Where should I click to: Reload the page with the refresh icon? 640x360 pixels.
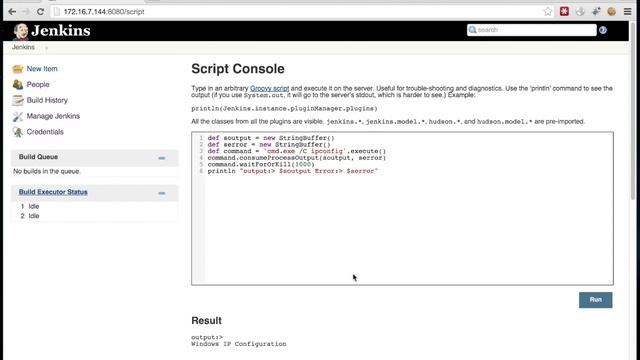tap(40, 11)
